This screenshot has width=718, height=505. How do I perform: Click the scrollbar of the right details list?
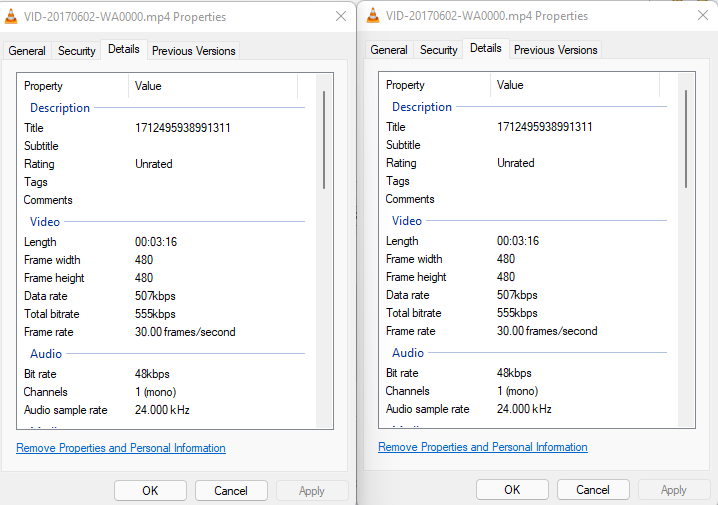pos(685,139)
